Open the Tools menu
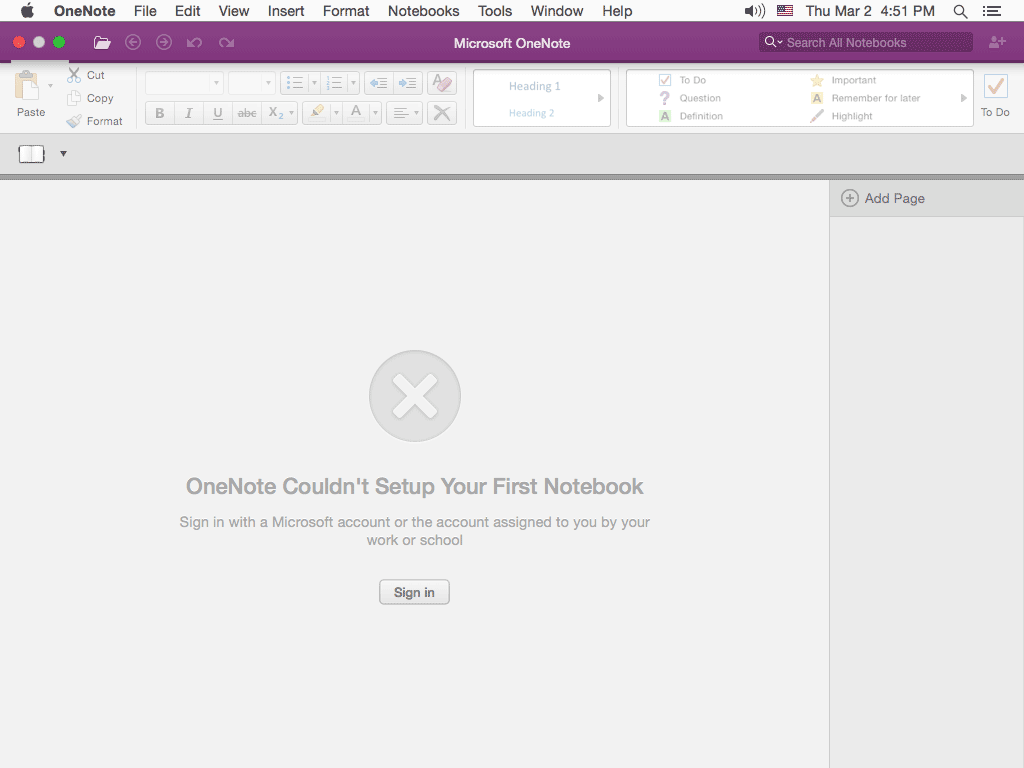This screenshot has width=1024, height=768. pos(495,11)
